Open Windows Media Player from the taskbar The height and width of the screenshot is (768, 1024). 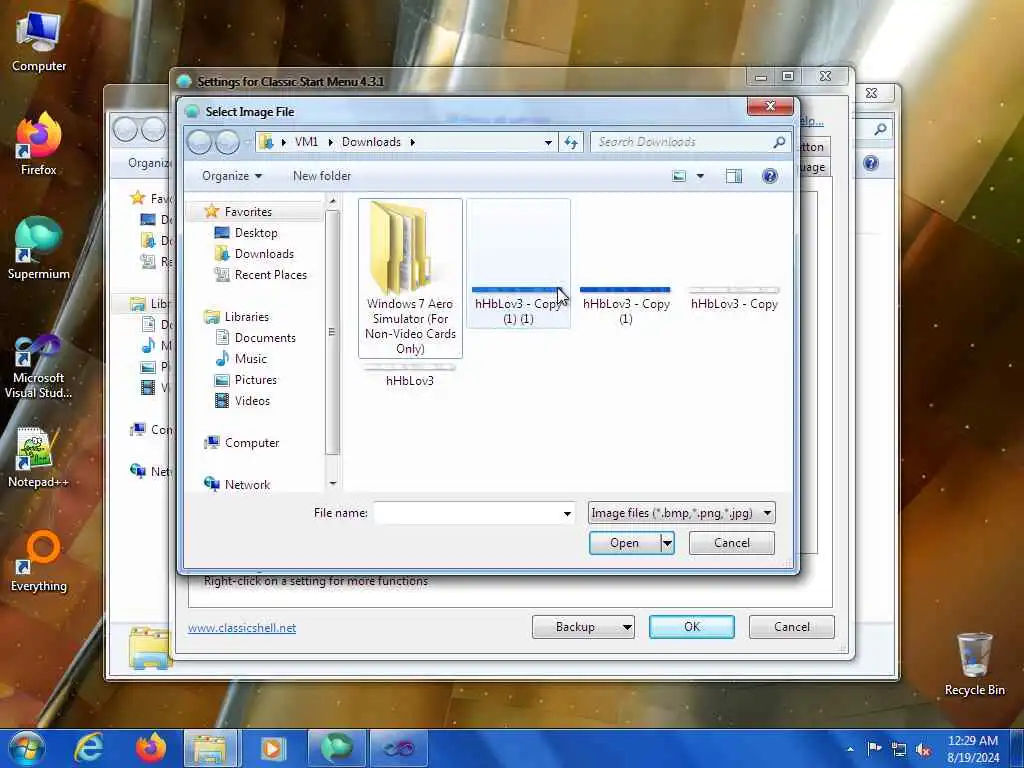(273, 748)
